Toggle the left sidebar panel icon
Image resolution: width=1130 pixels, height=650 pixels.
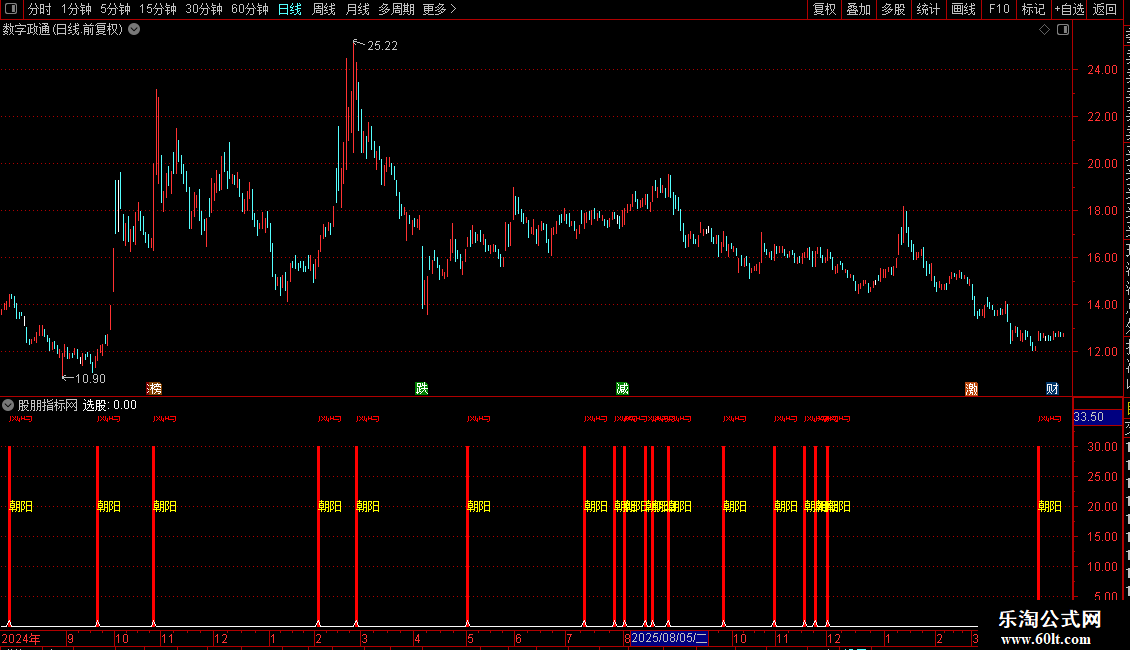pyautogui.click(x=11, y=9)
